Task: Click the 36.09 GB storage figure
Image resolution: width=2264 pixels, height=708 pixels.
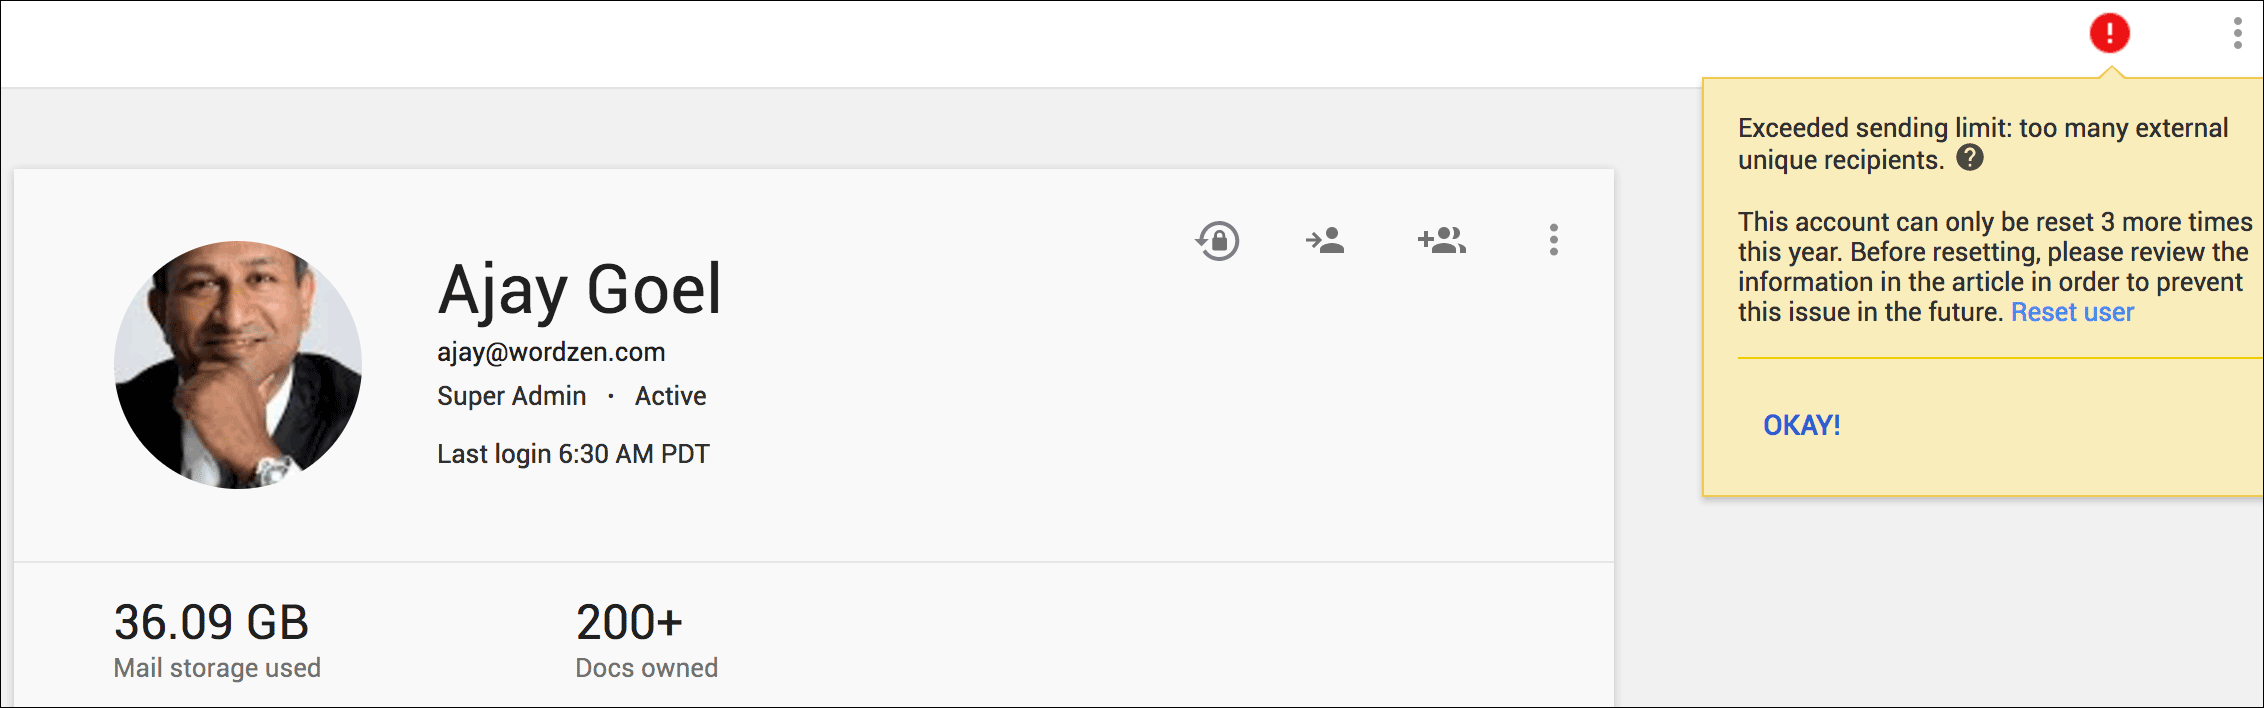Action: click(x=211, y=622)
